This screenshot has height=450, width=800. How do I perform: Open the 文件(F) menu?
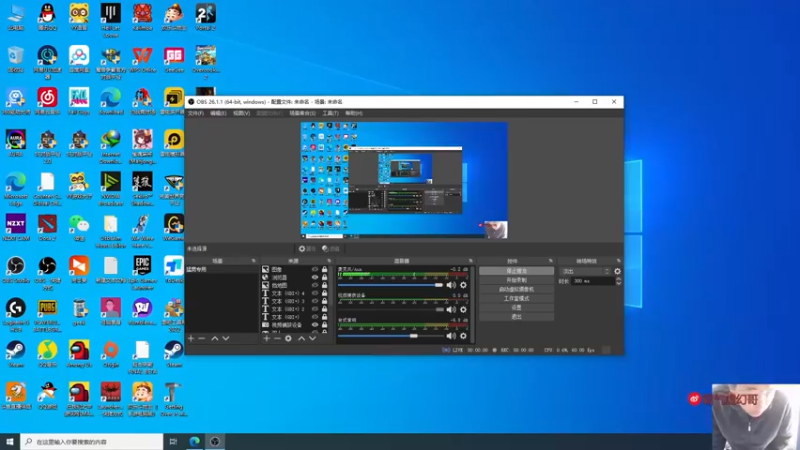point(195,113)
